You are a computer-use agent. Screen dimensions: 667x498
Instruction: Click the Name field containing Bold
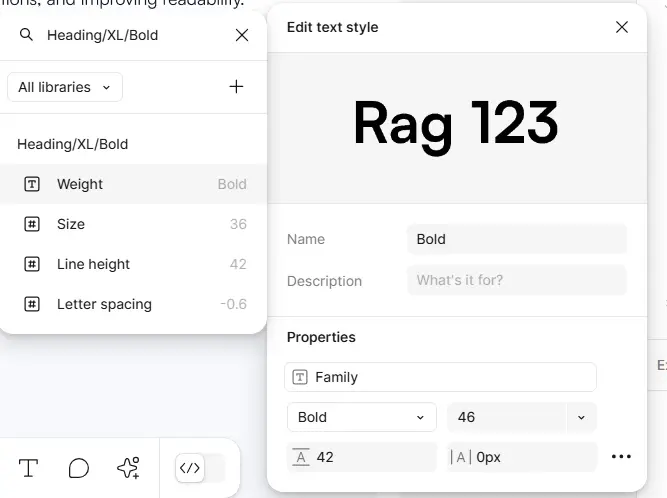[516, 239]
